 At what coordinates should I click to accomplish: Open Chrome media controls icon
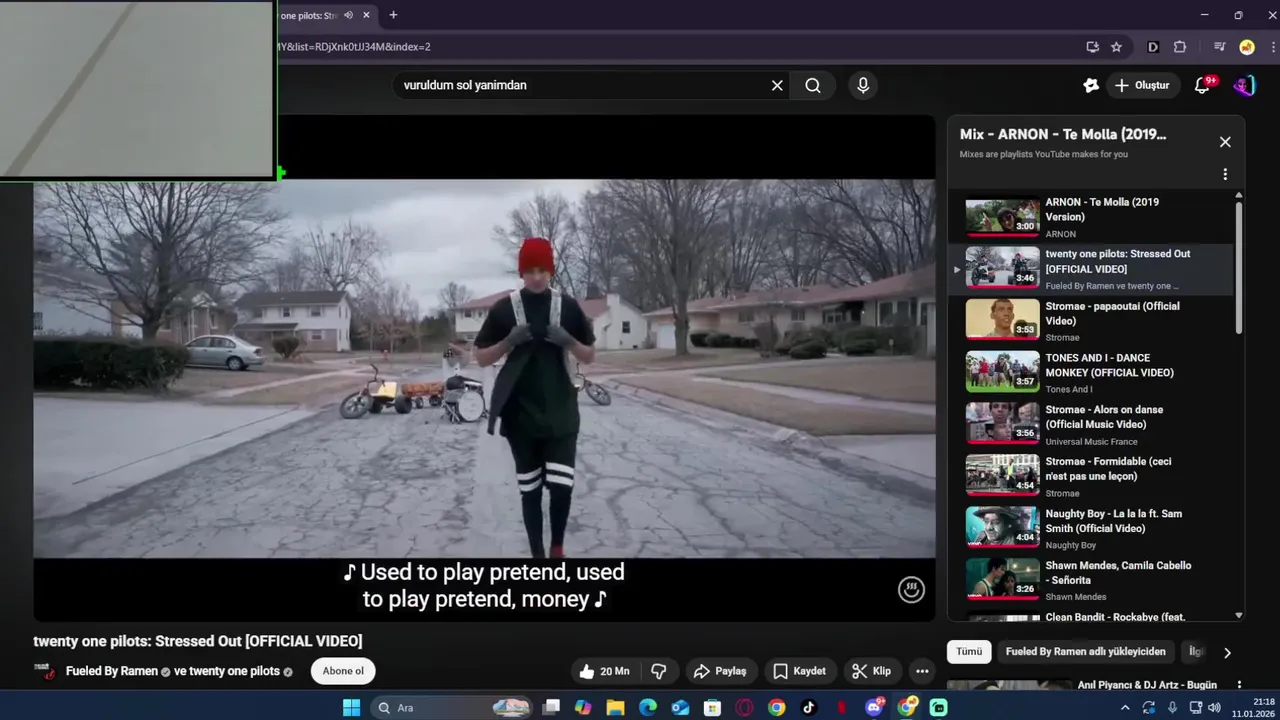(x=1220, y=47)
